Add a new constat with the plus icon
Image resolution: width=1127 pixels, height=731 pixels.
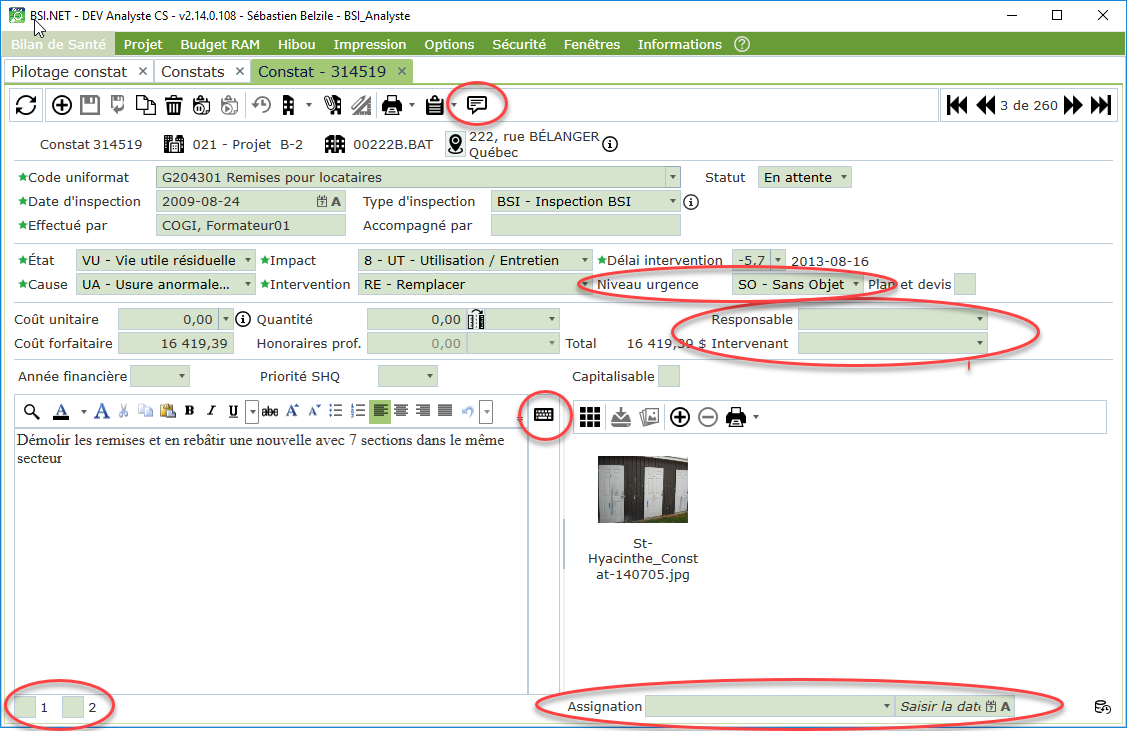click(62, 105)
